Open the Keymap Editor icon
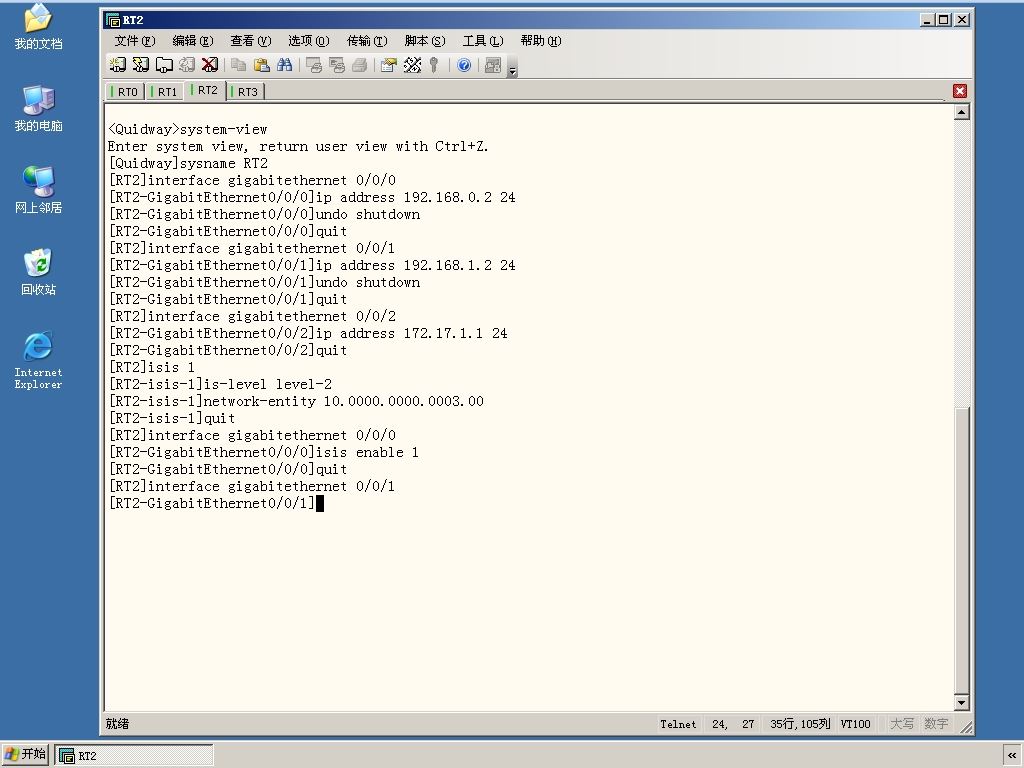Image resolution: width=1024 pixels, height=768 pixels. pos(412,65)
